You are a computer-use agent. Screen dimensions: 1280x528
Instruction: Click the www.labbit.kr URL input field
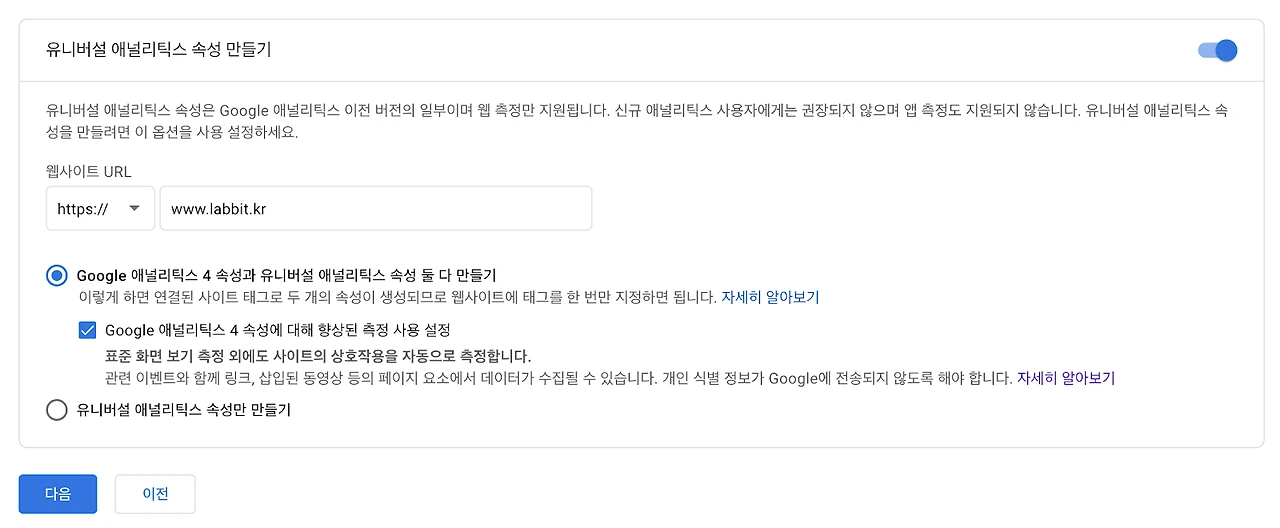(x=375, y=209)
